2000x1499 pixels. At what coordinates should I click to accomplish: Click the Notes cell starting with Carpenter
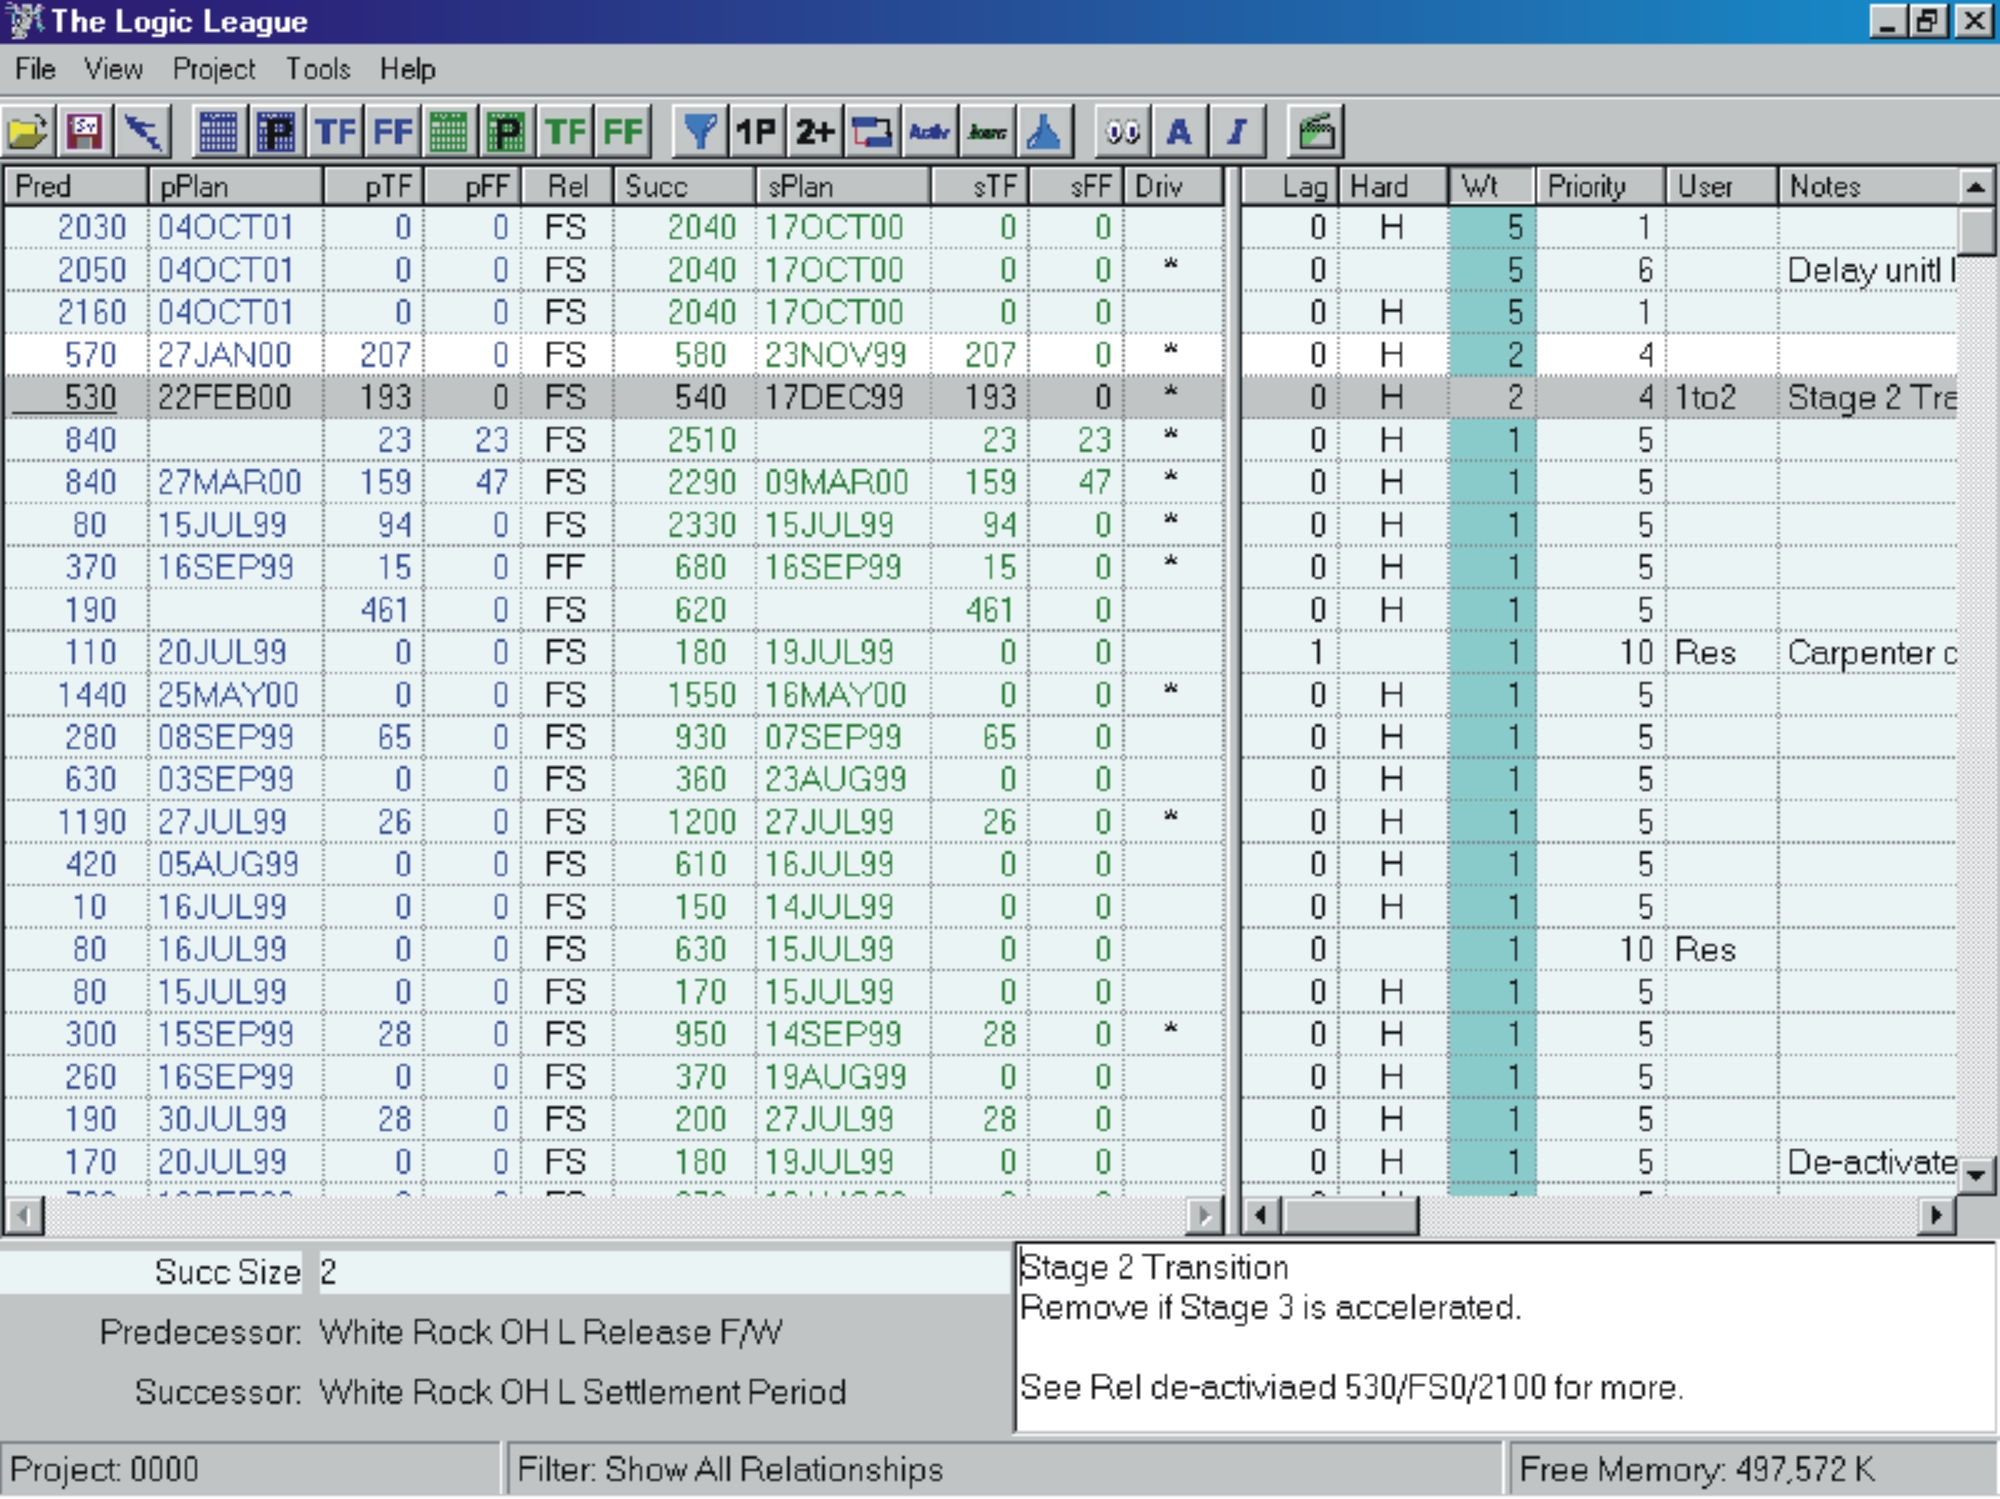(1868, 652)
